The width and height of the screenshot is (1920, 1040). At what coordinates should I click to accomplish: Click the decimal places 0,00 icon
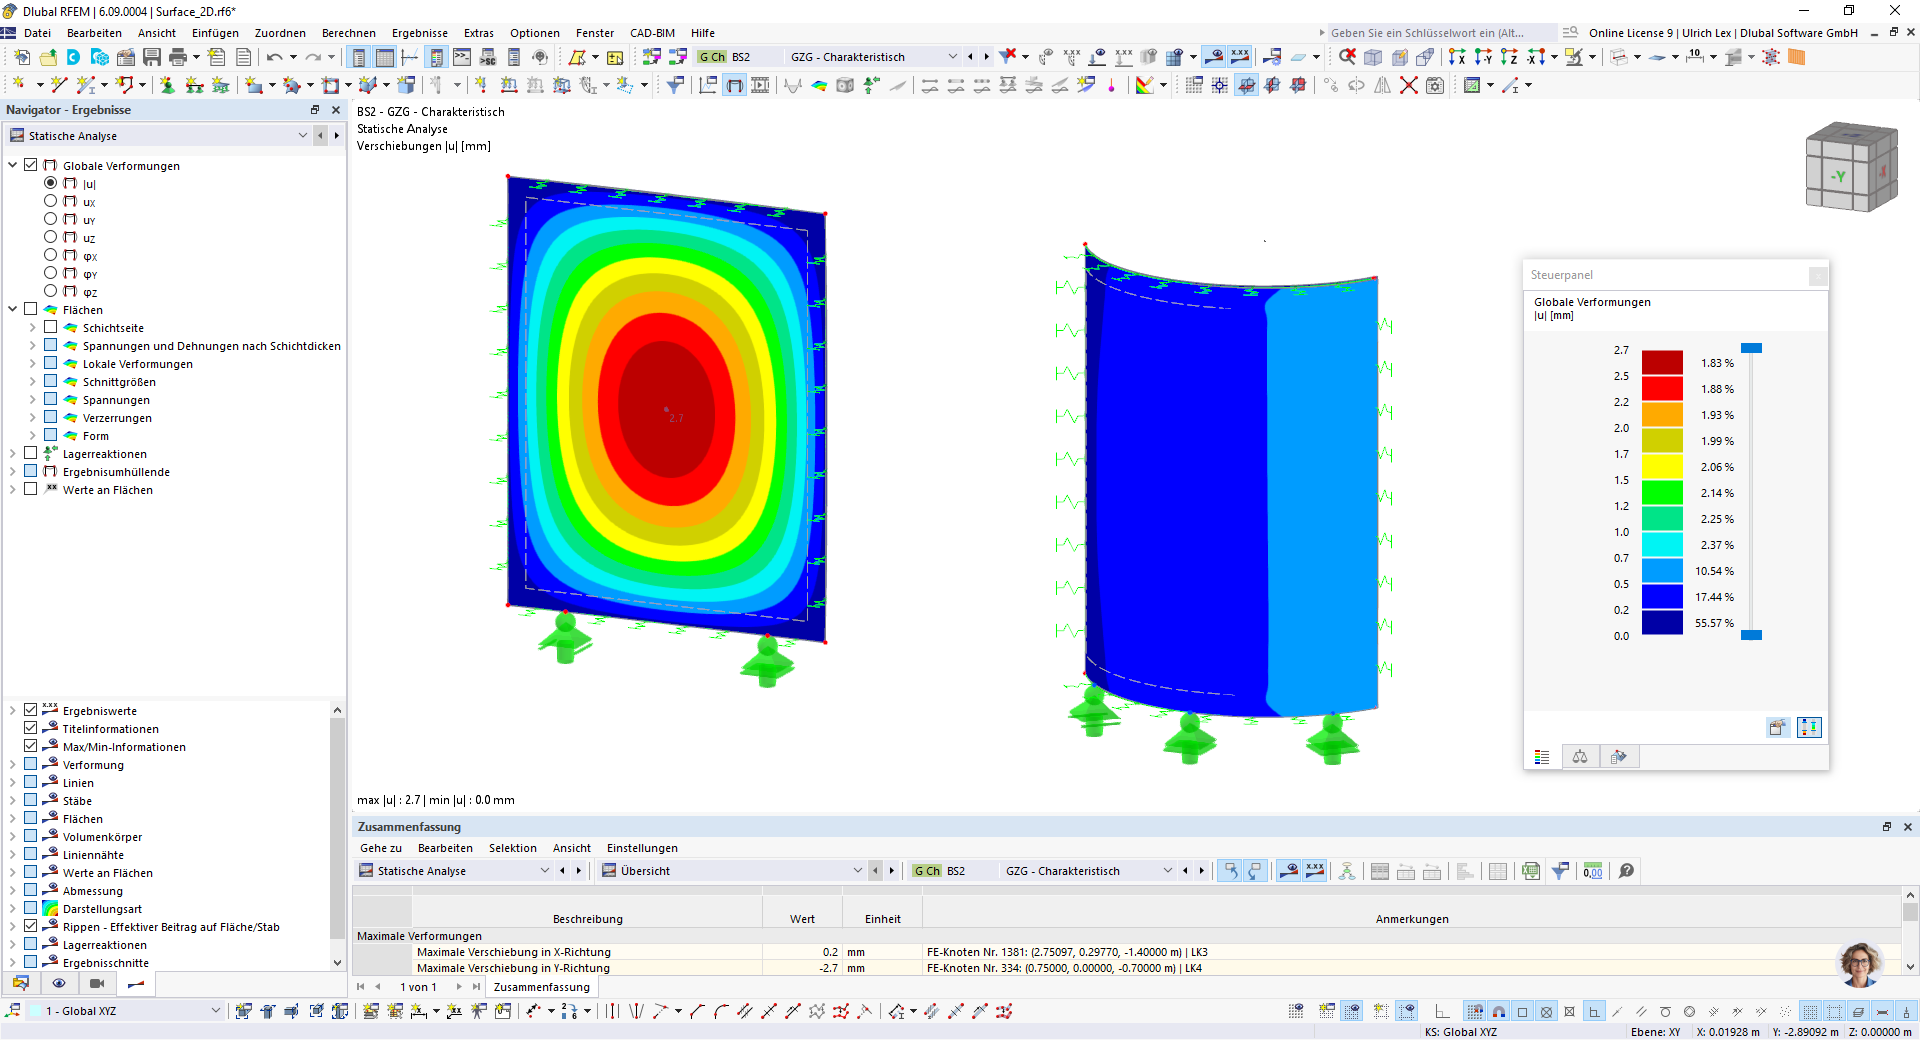click(1593, 871)
